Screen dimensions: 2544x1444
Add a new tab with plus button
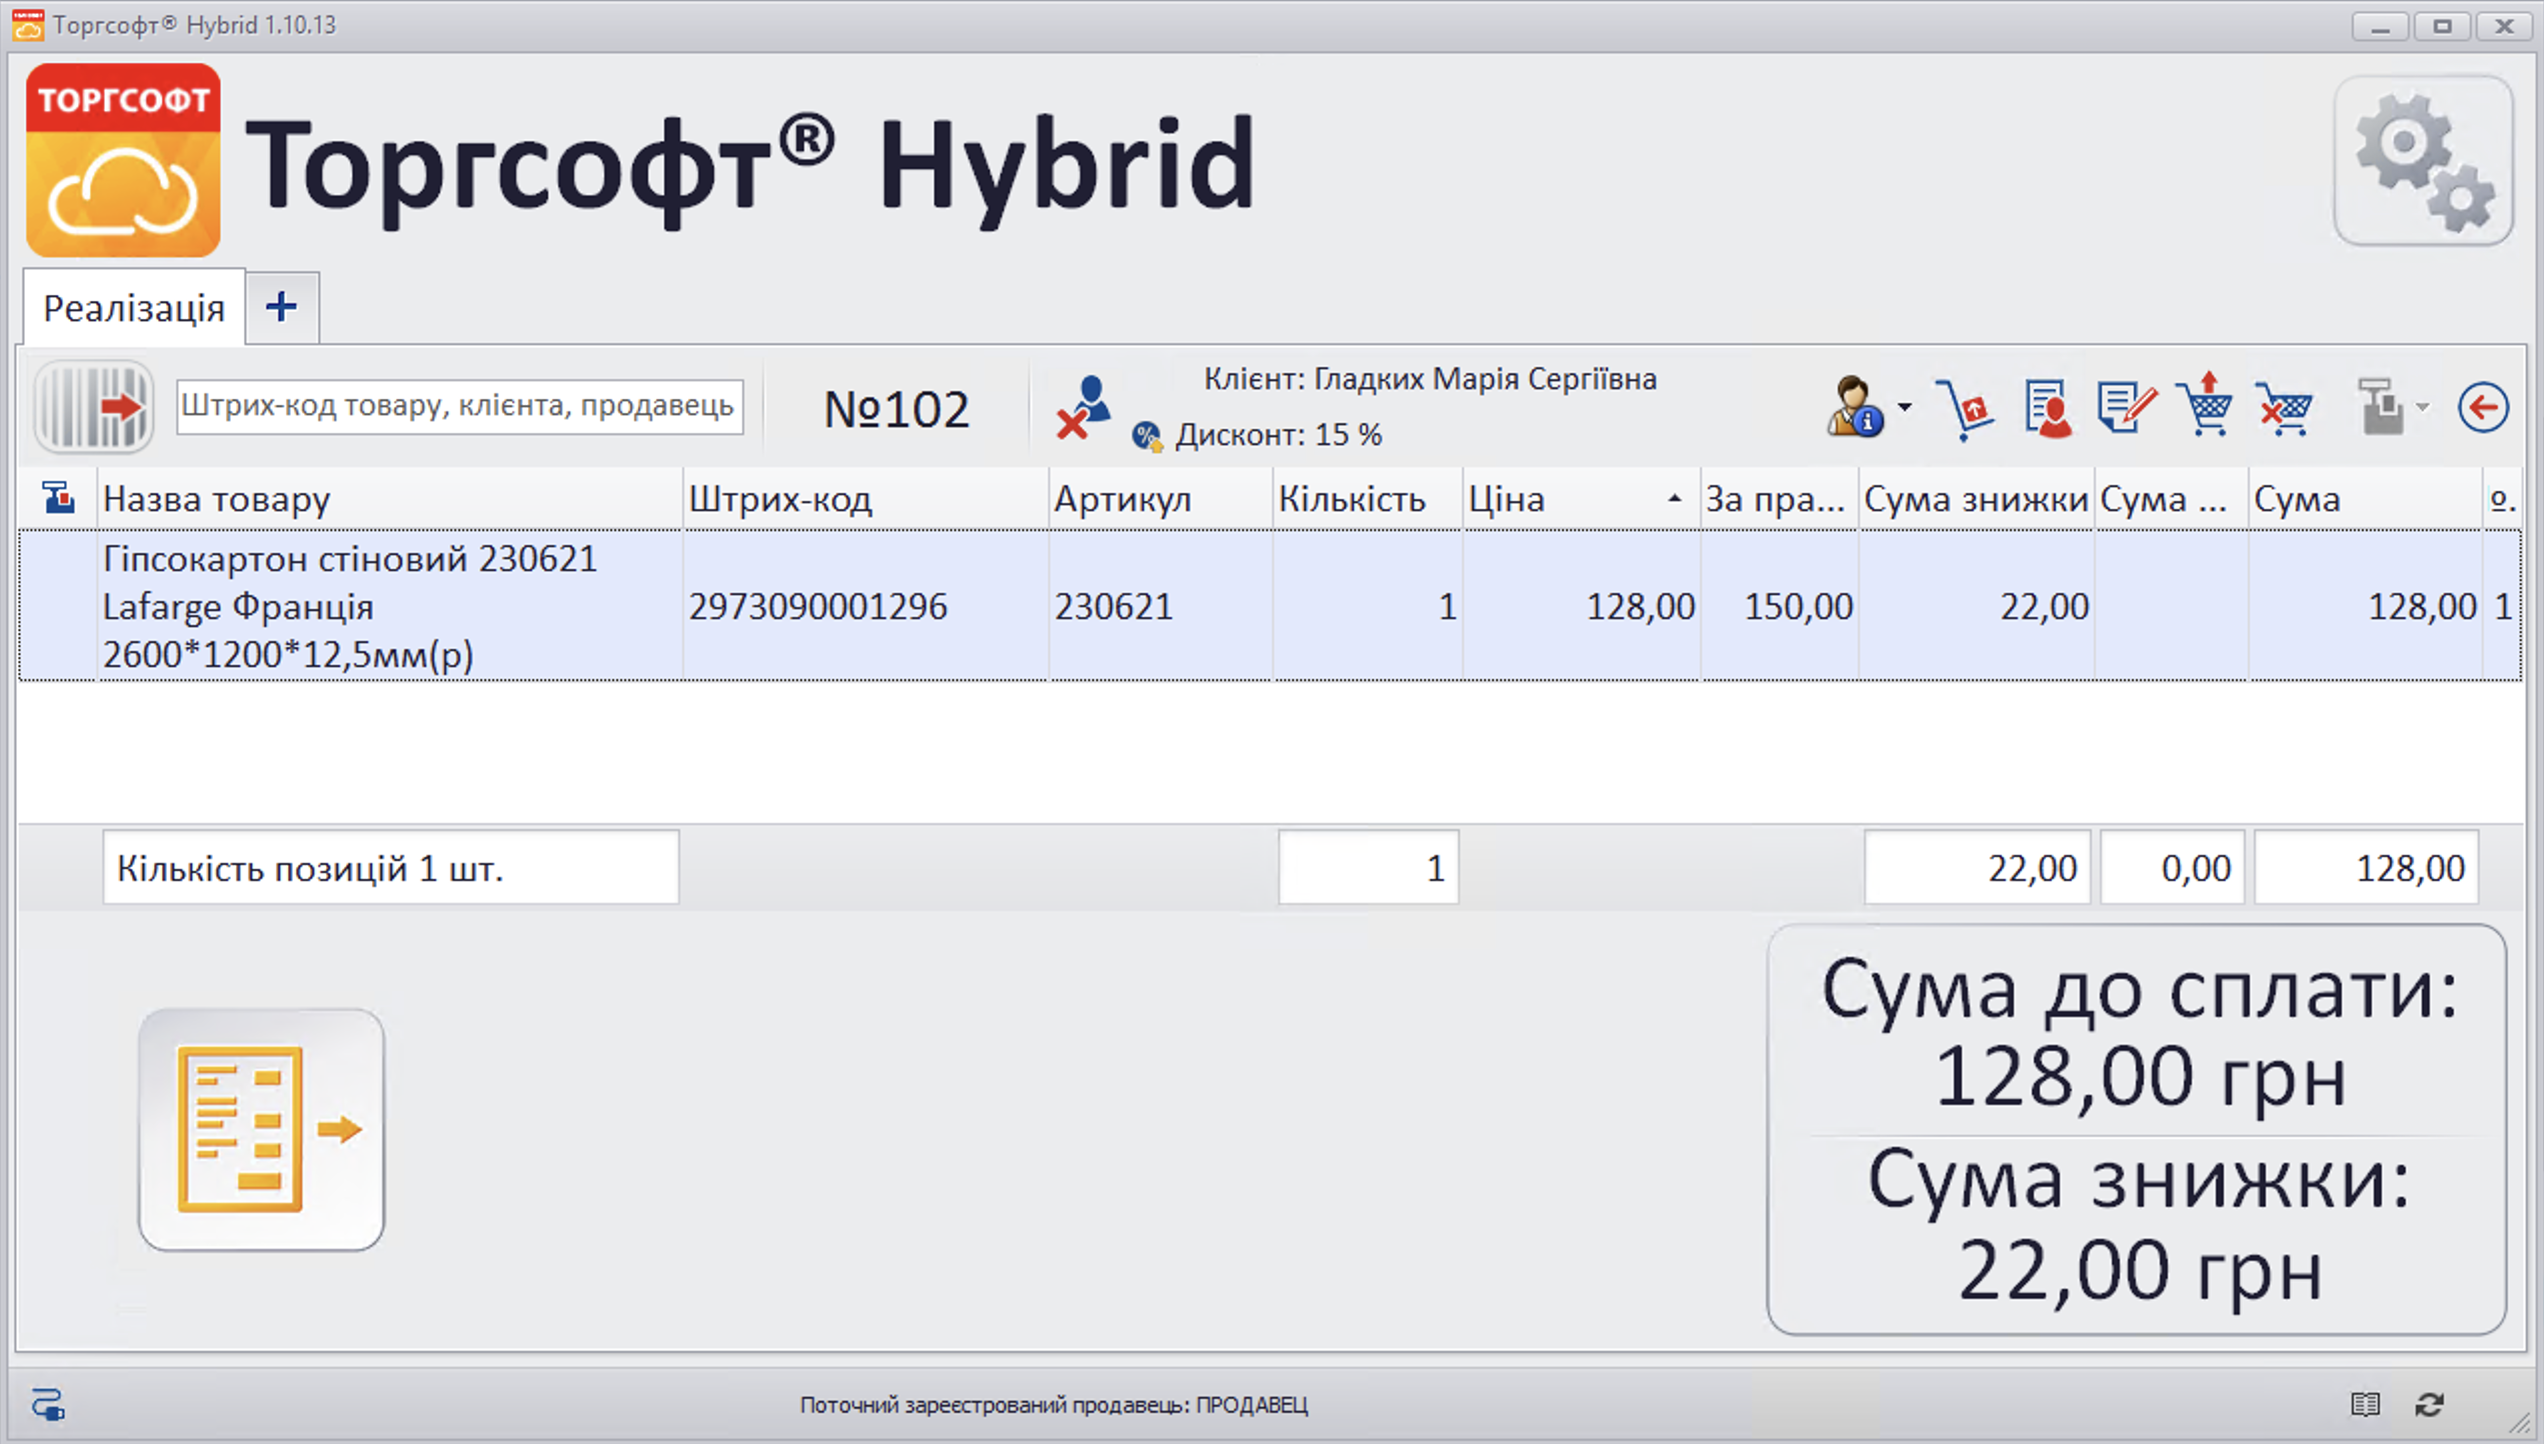click(282, 307)
